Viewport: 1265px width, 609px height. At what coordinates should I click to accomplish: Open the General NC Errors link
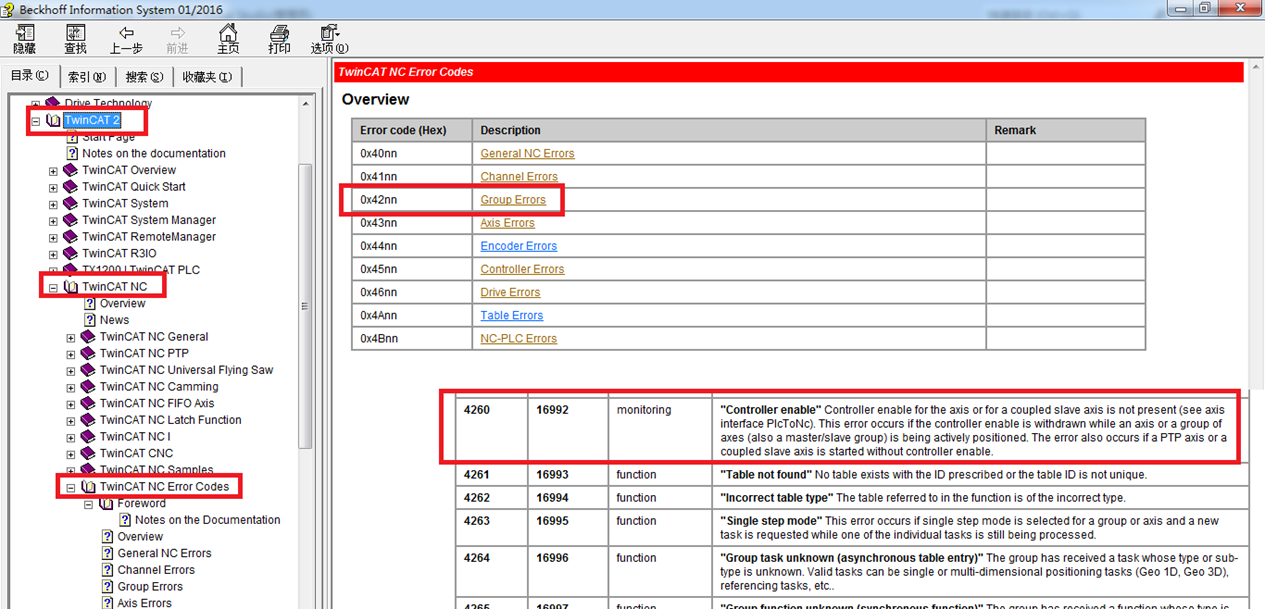click(527, 154)
